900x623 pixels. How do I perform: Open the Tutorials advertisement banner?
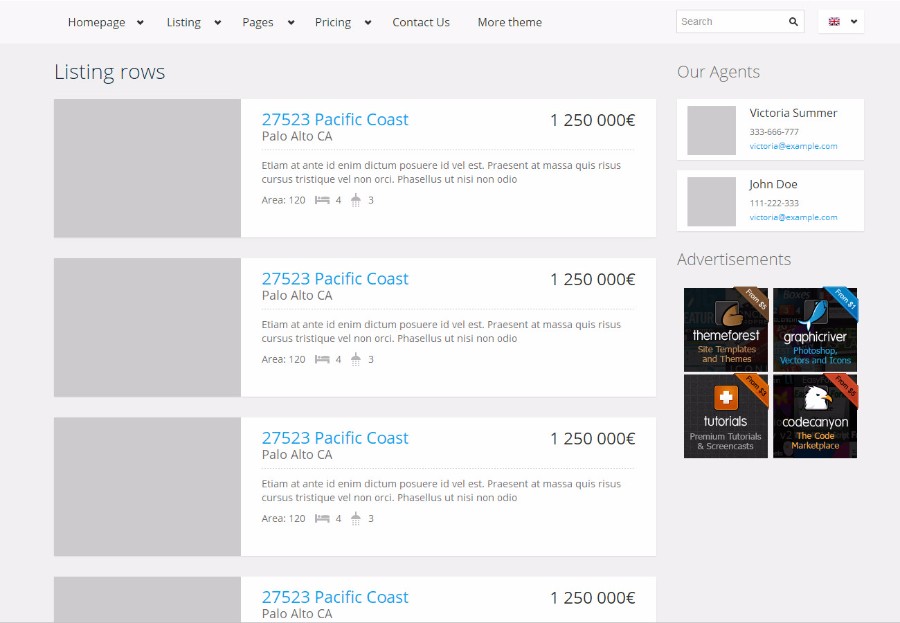[x=726, y=416]
